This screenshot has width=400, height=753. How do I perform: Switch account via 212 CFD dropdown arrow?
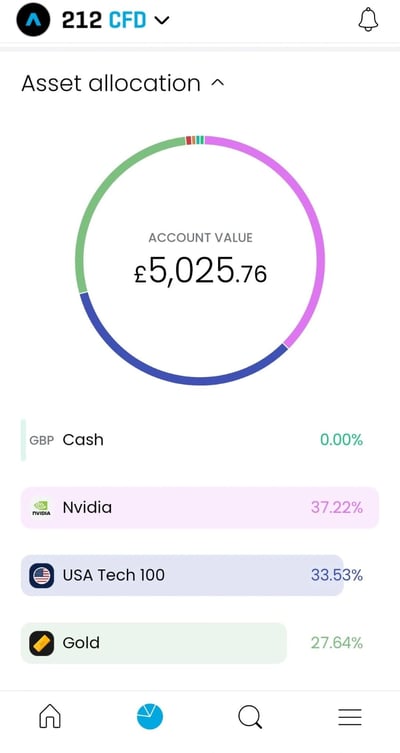(x=162, y=20)
